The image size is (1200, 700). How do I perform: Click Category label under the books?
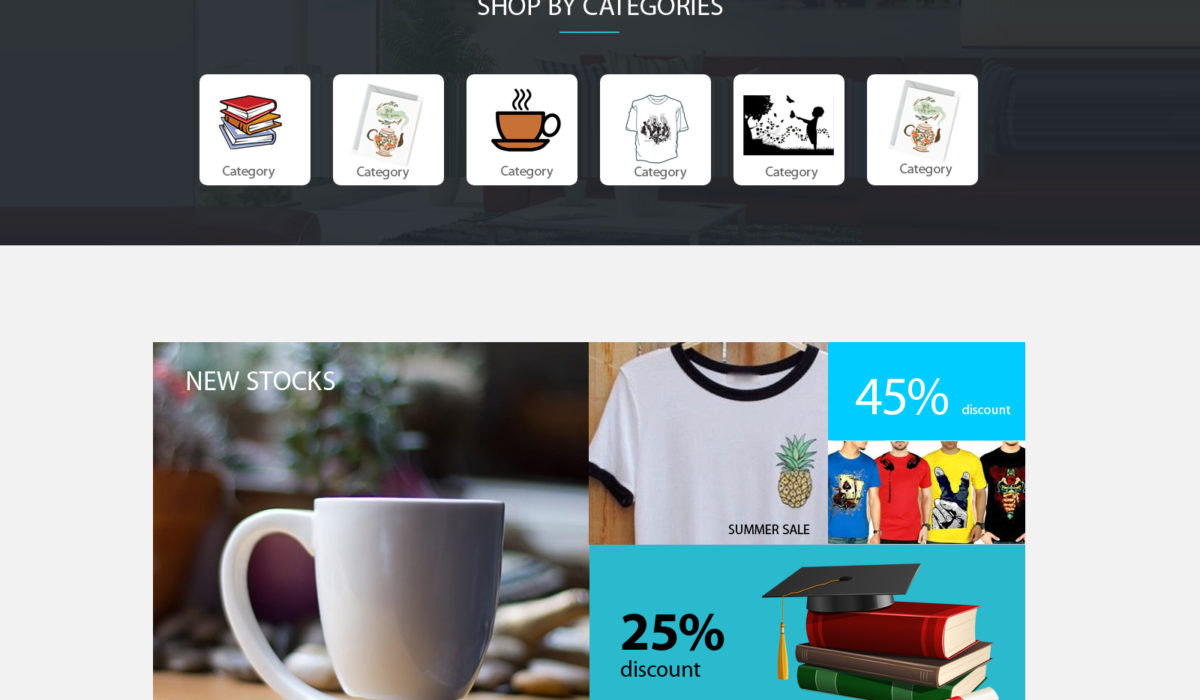click(248, 171)
